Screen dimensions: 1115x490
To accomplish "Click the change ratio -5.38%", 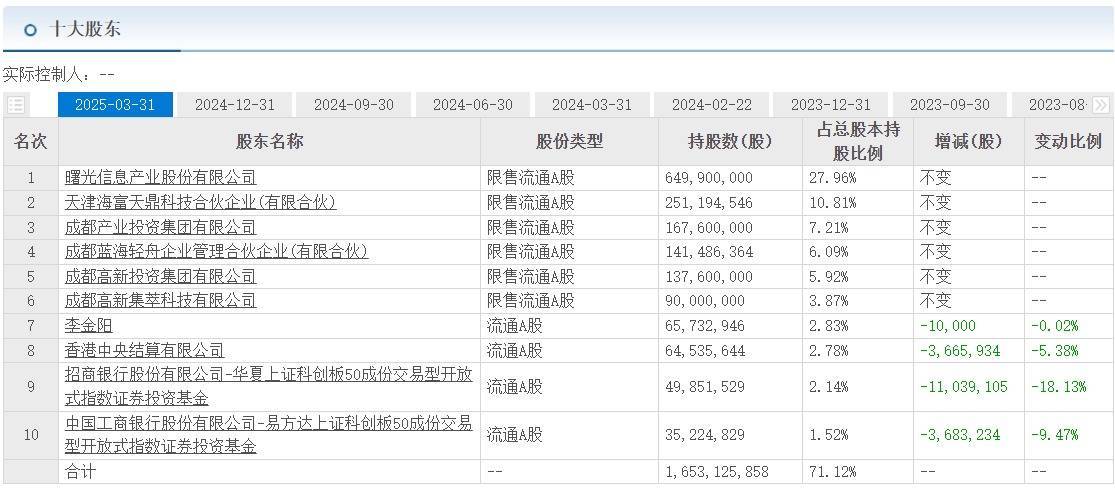I will 1055,351.
